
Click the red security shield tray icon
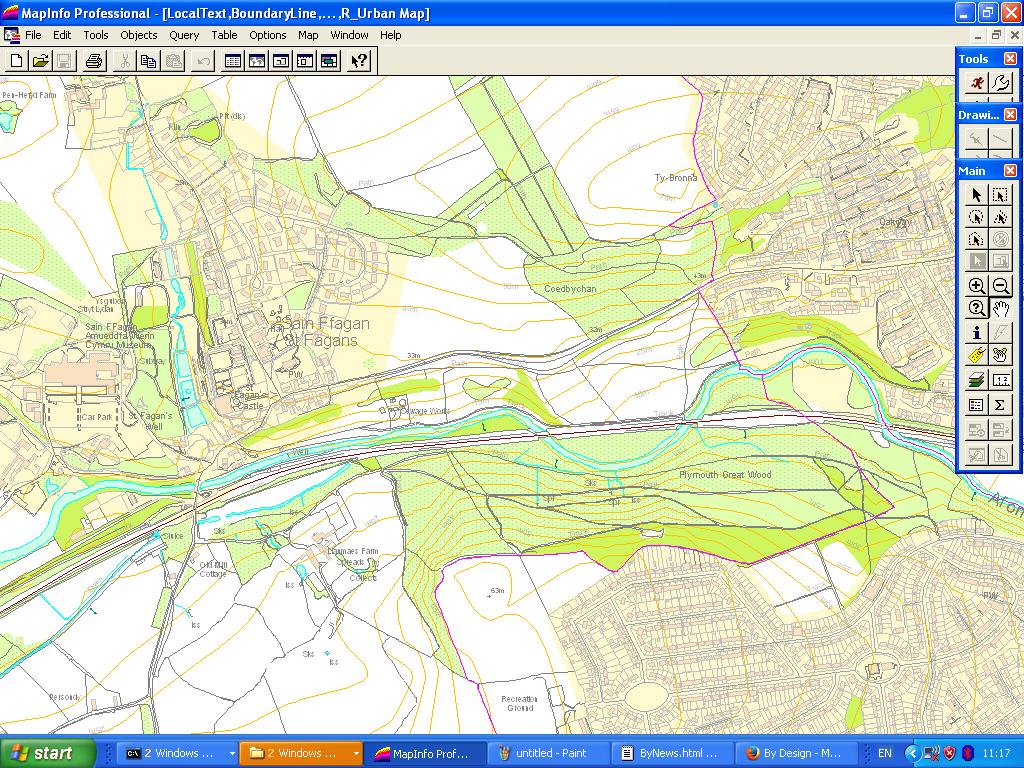950,754
